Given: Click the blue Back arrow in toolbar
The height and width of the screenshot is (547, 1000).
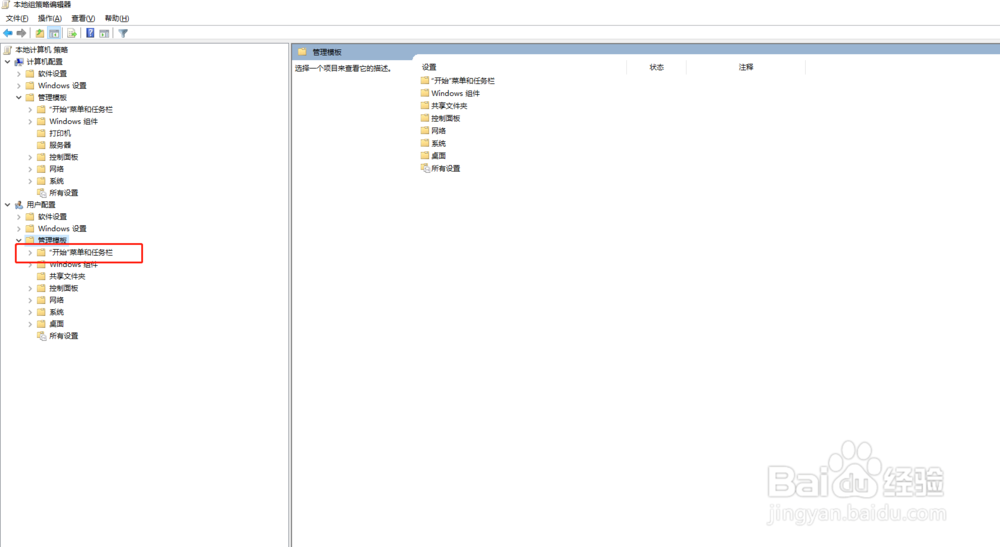Looking at the screenshot, I should pyautogui.click(x=8, y=33).
